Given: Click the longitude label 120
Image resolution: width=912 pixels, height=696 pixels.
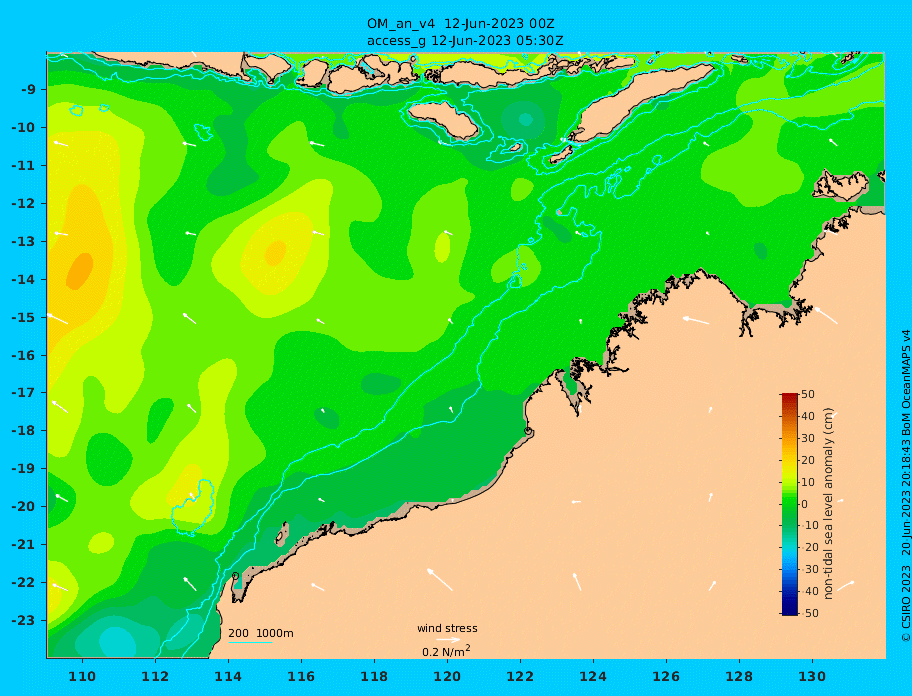Looking at the screenshot, I should point(447,676).
